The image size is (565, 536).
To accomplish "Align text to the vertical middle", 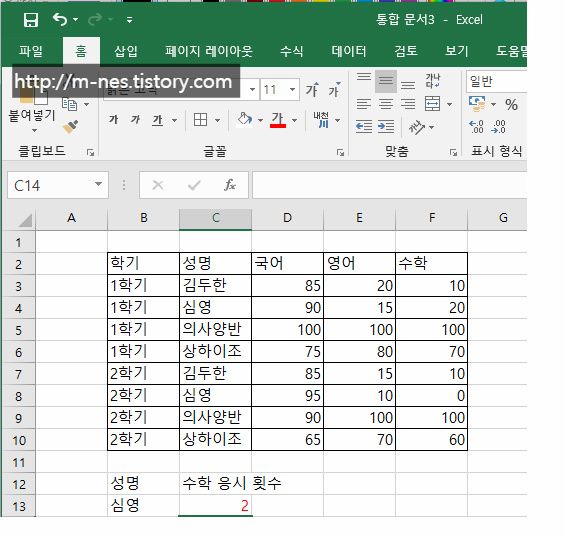I will [x=386, y=81].
